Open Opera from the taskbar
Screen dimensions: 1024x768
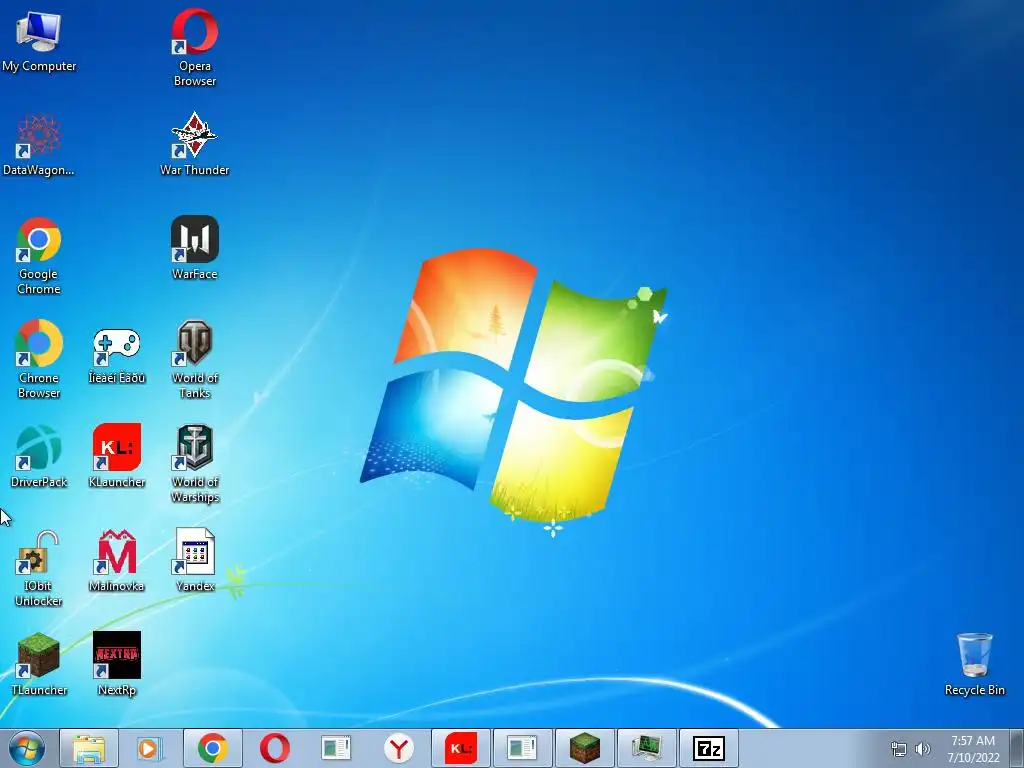pyautogui.click(x=274, y=748)
